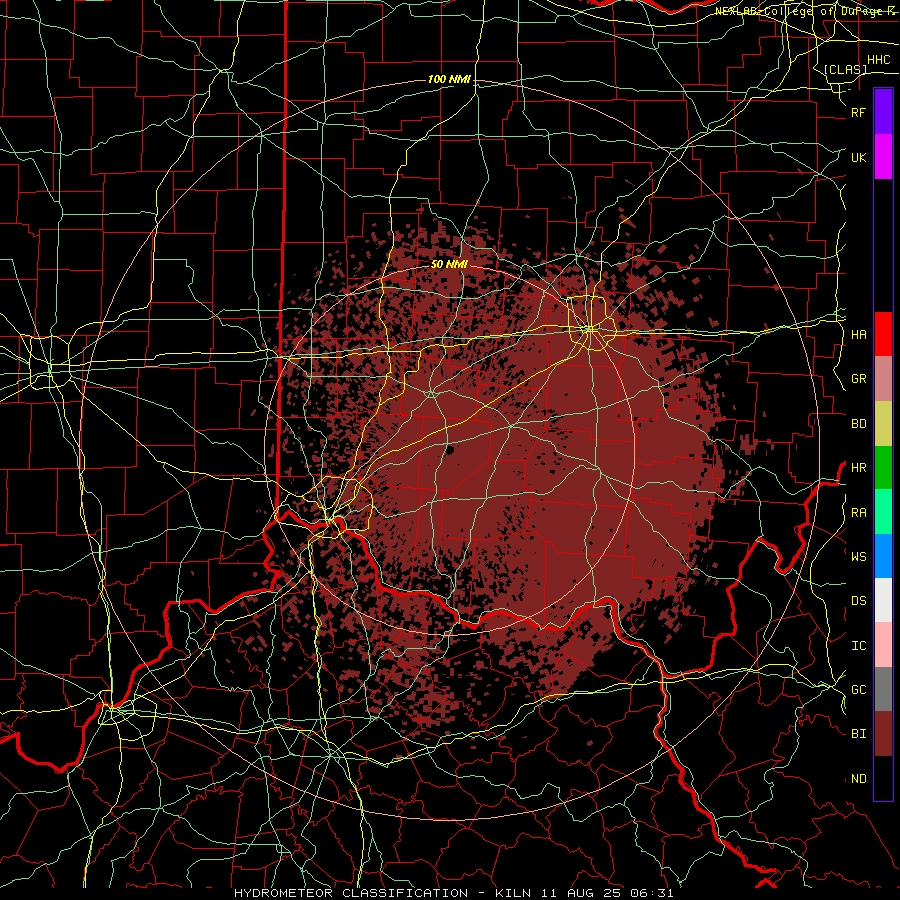Select the yellow BD legend swatch
The image size is (900, 900).
pos(883,424)
